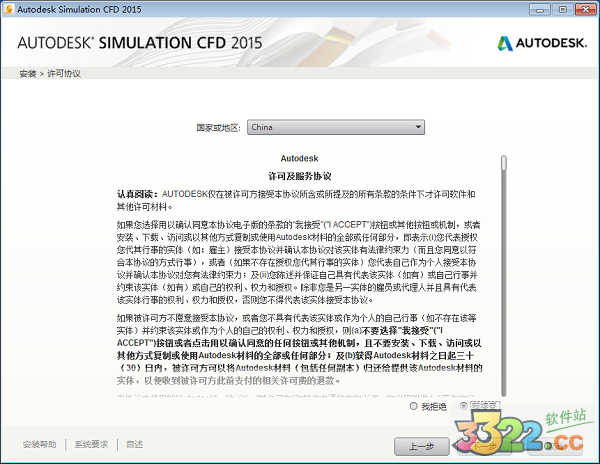The height and width of the screenshot is (464, 600).
Task: Click the arrow on the China combo box
Action: (417, 127)
